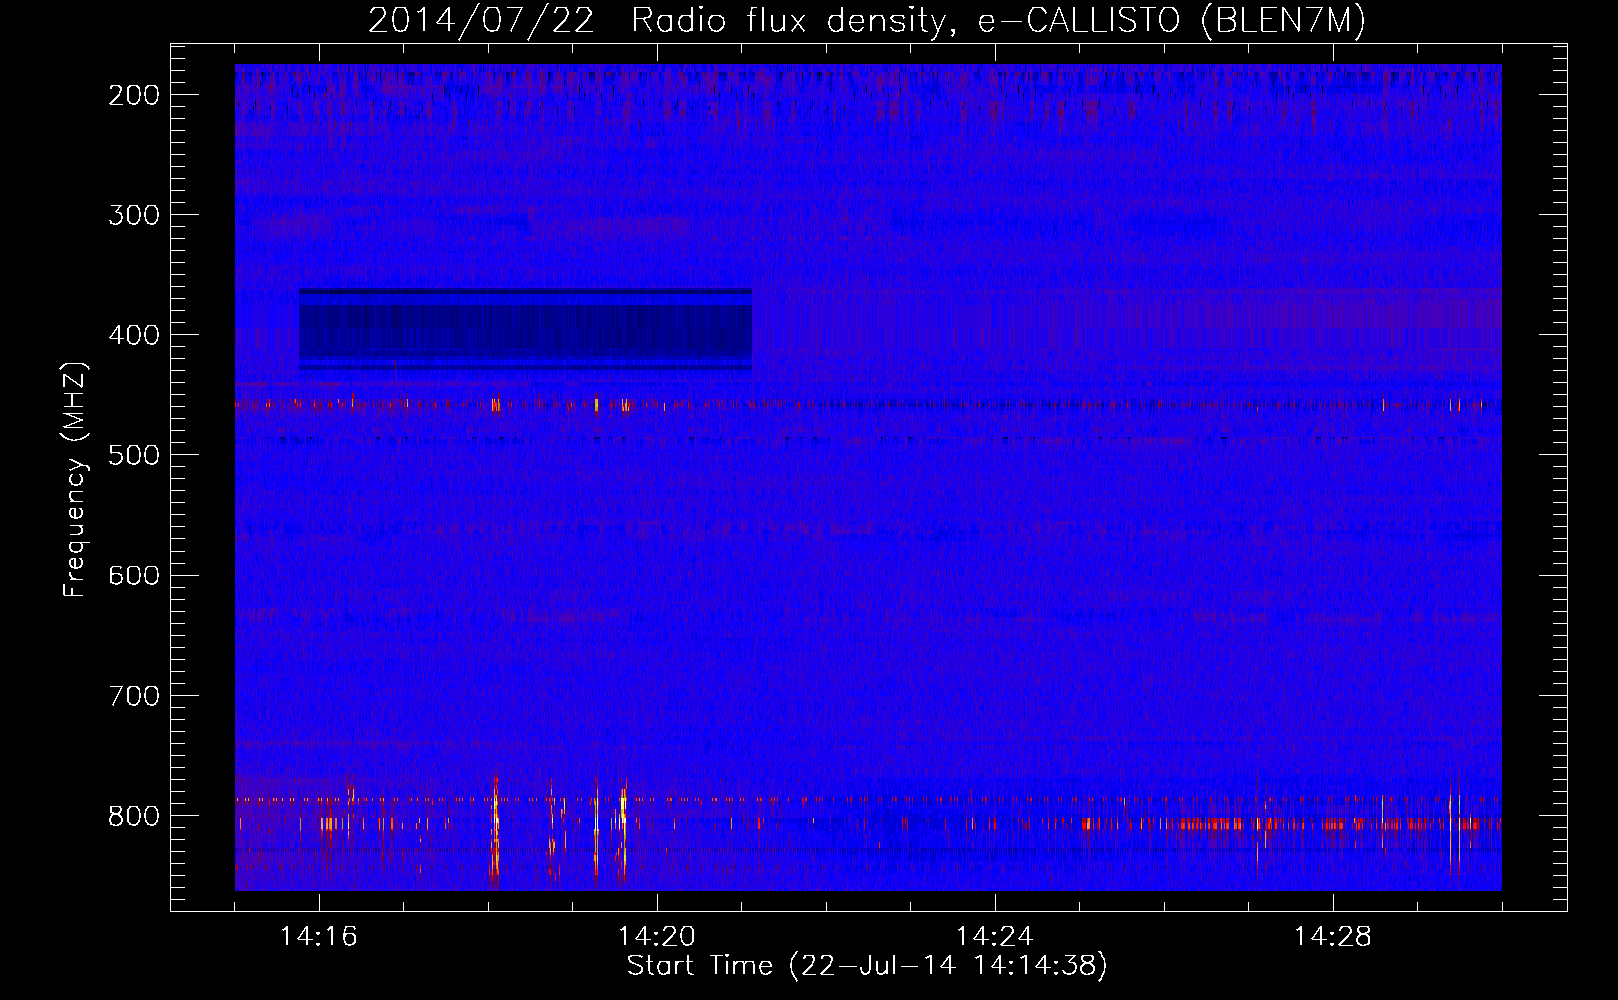1618x1000 pixels.
Task: Click the 500 frequency tick label
Action: click(x=133, y=455)
